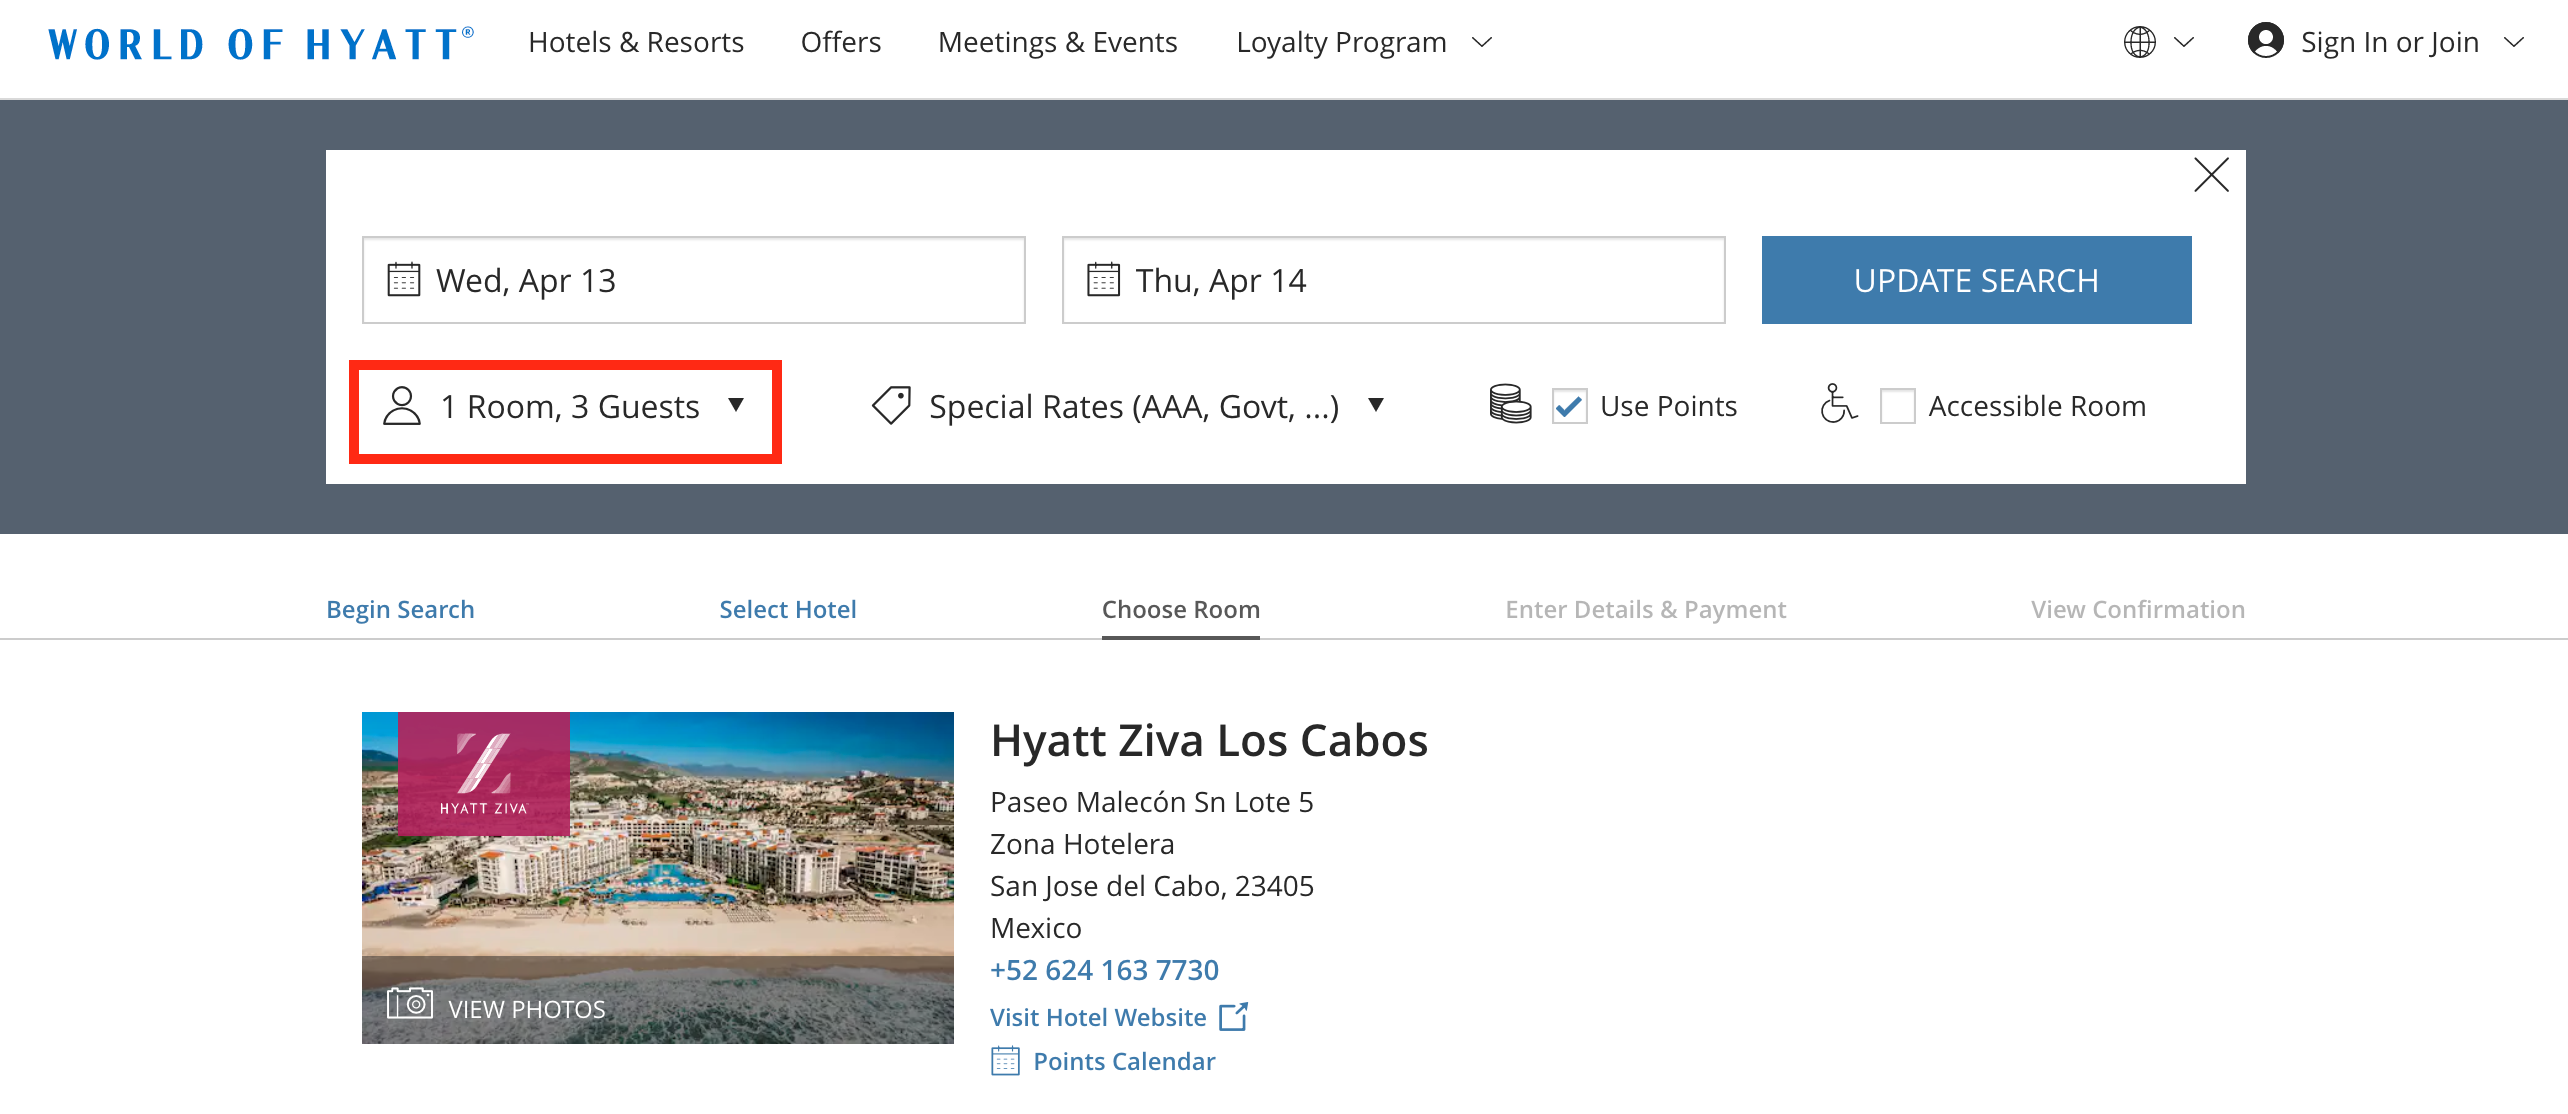Open Meetings & Events menu
The width and height of the screenshot is (2568, 1114).
click(x=1058, y=42)
